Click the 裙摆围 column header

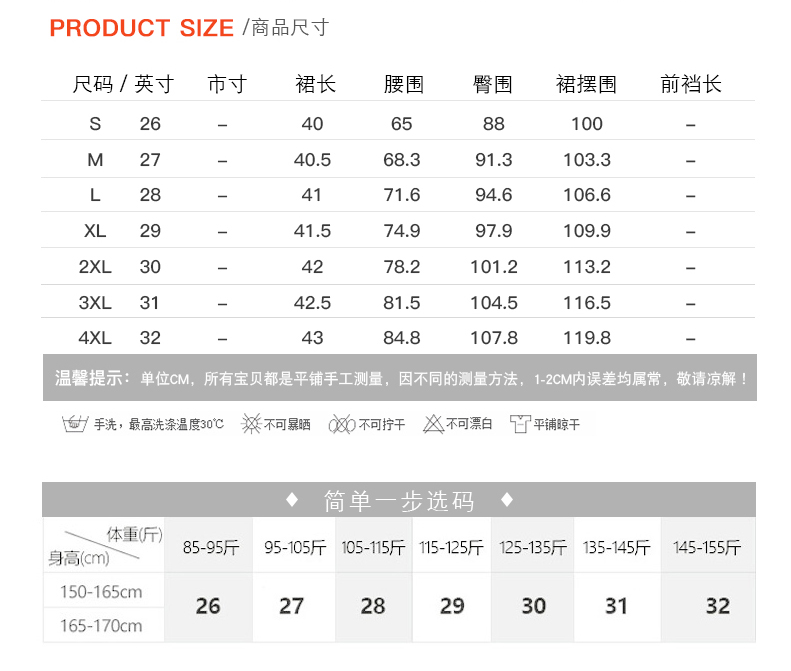(586, 85)
